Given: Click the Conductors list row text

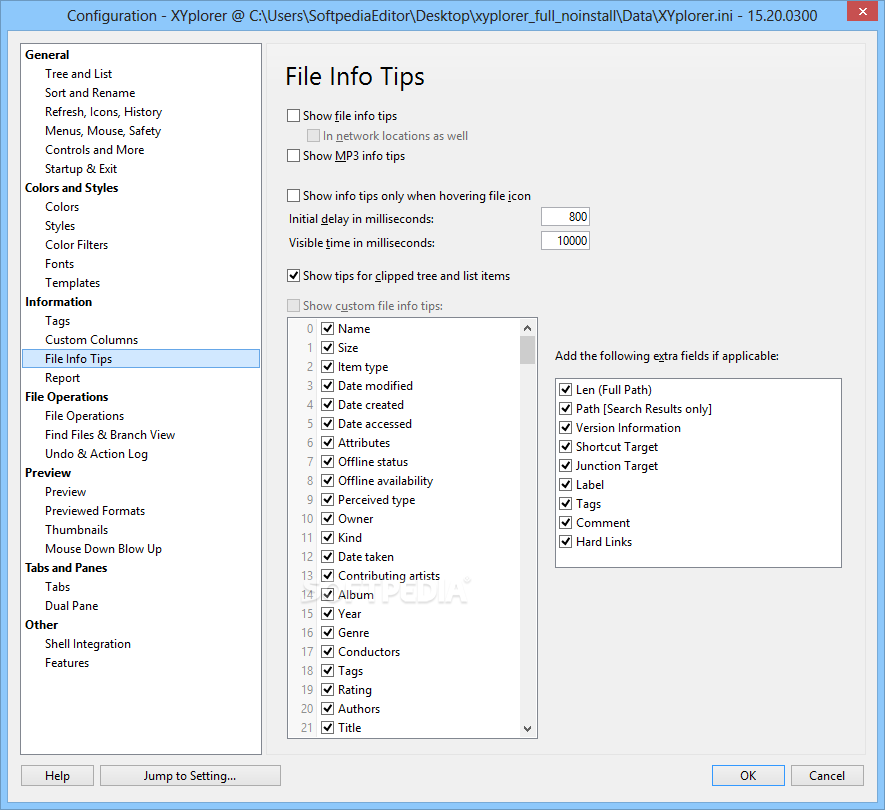Looking at the screenshot, I should pos(369,652).
